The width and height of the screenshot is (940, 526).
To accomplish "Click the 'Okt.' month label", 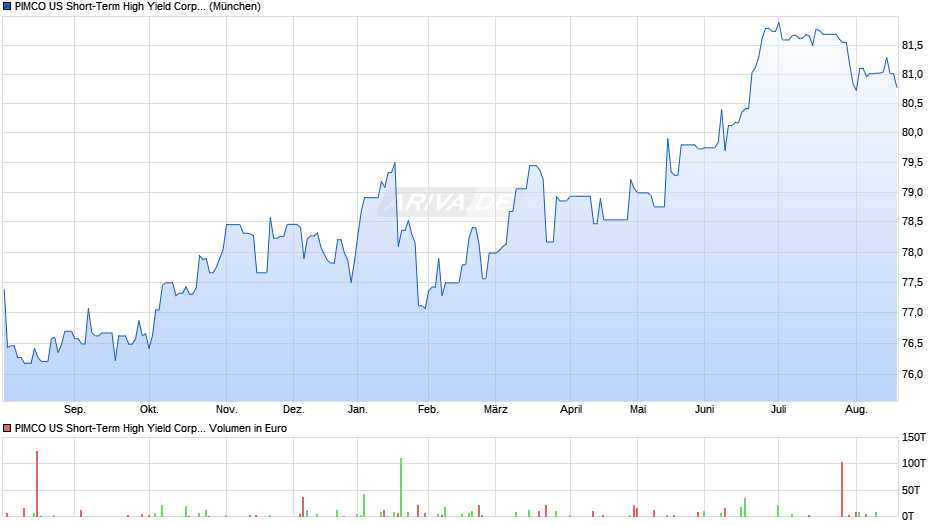I will click(149, 410).
